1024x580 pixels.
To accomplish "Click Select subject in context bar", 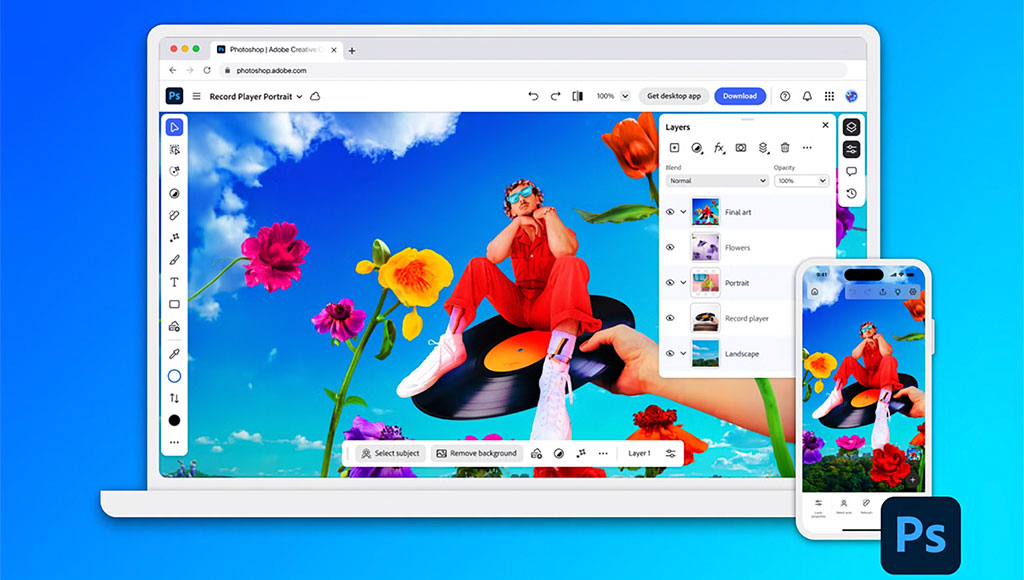I will pos(391,453).
